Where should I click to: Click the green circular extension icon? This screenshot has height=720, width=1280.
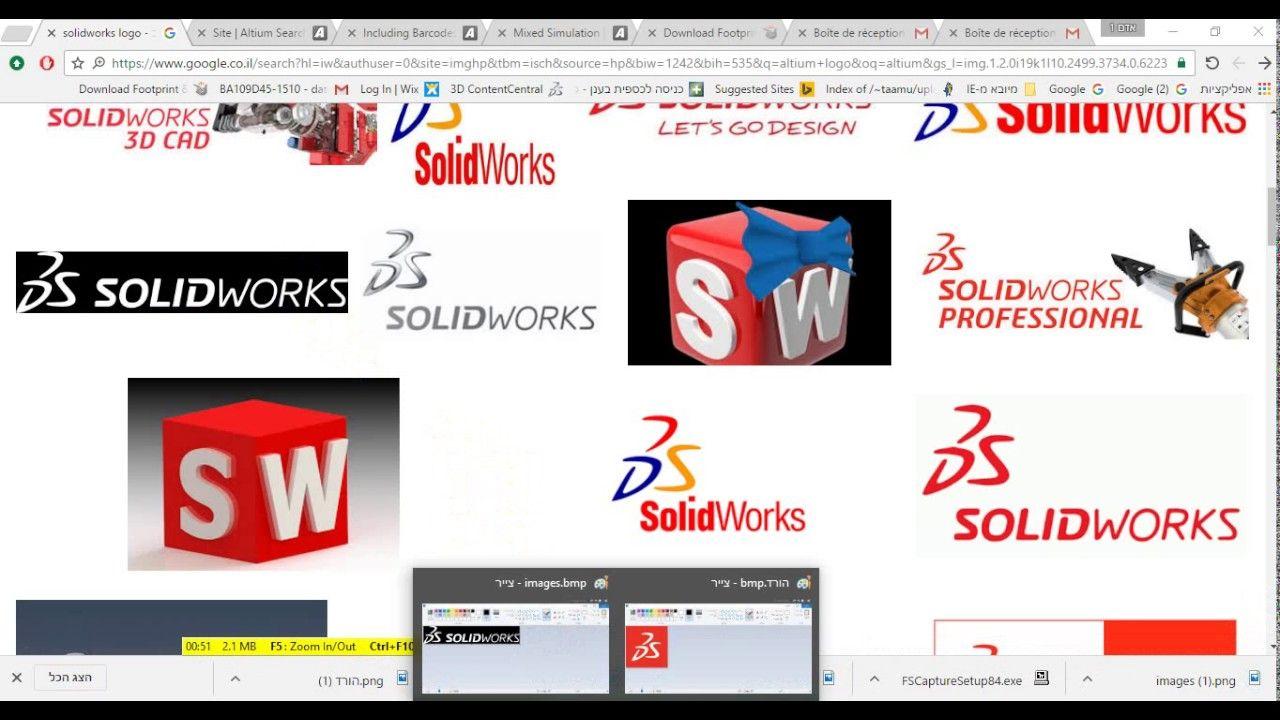17,63
